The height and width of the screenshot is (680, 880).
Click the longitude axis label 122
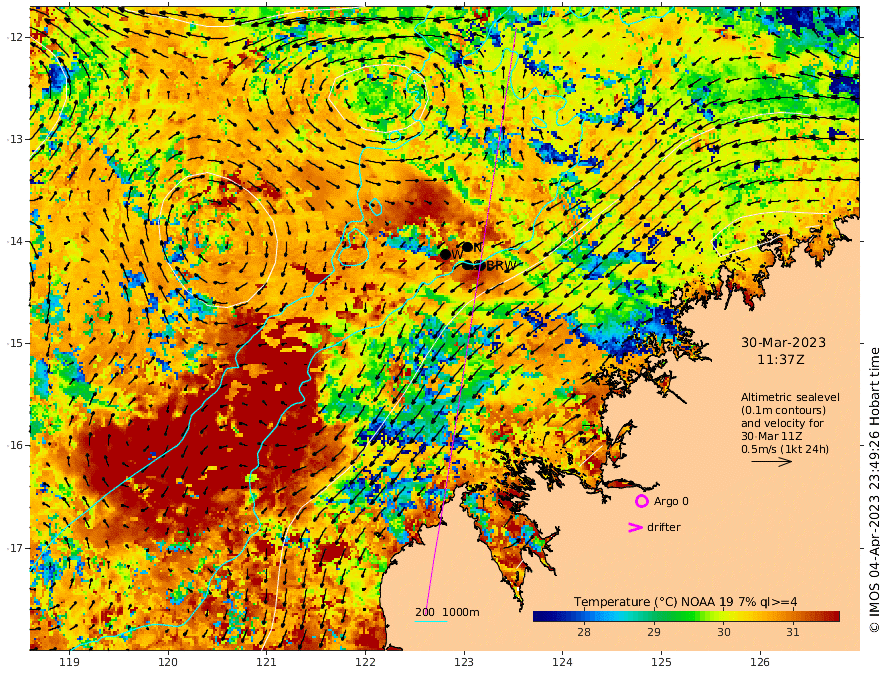click(x=365, y=663)
